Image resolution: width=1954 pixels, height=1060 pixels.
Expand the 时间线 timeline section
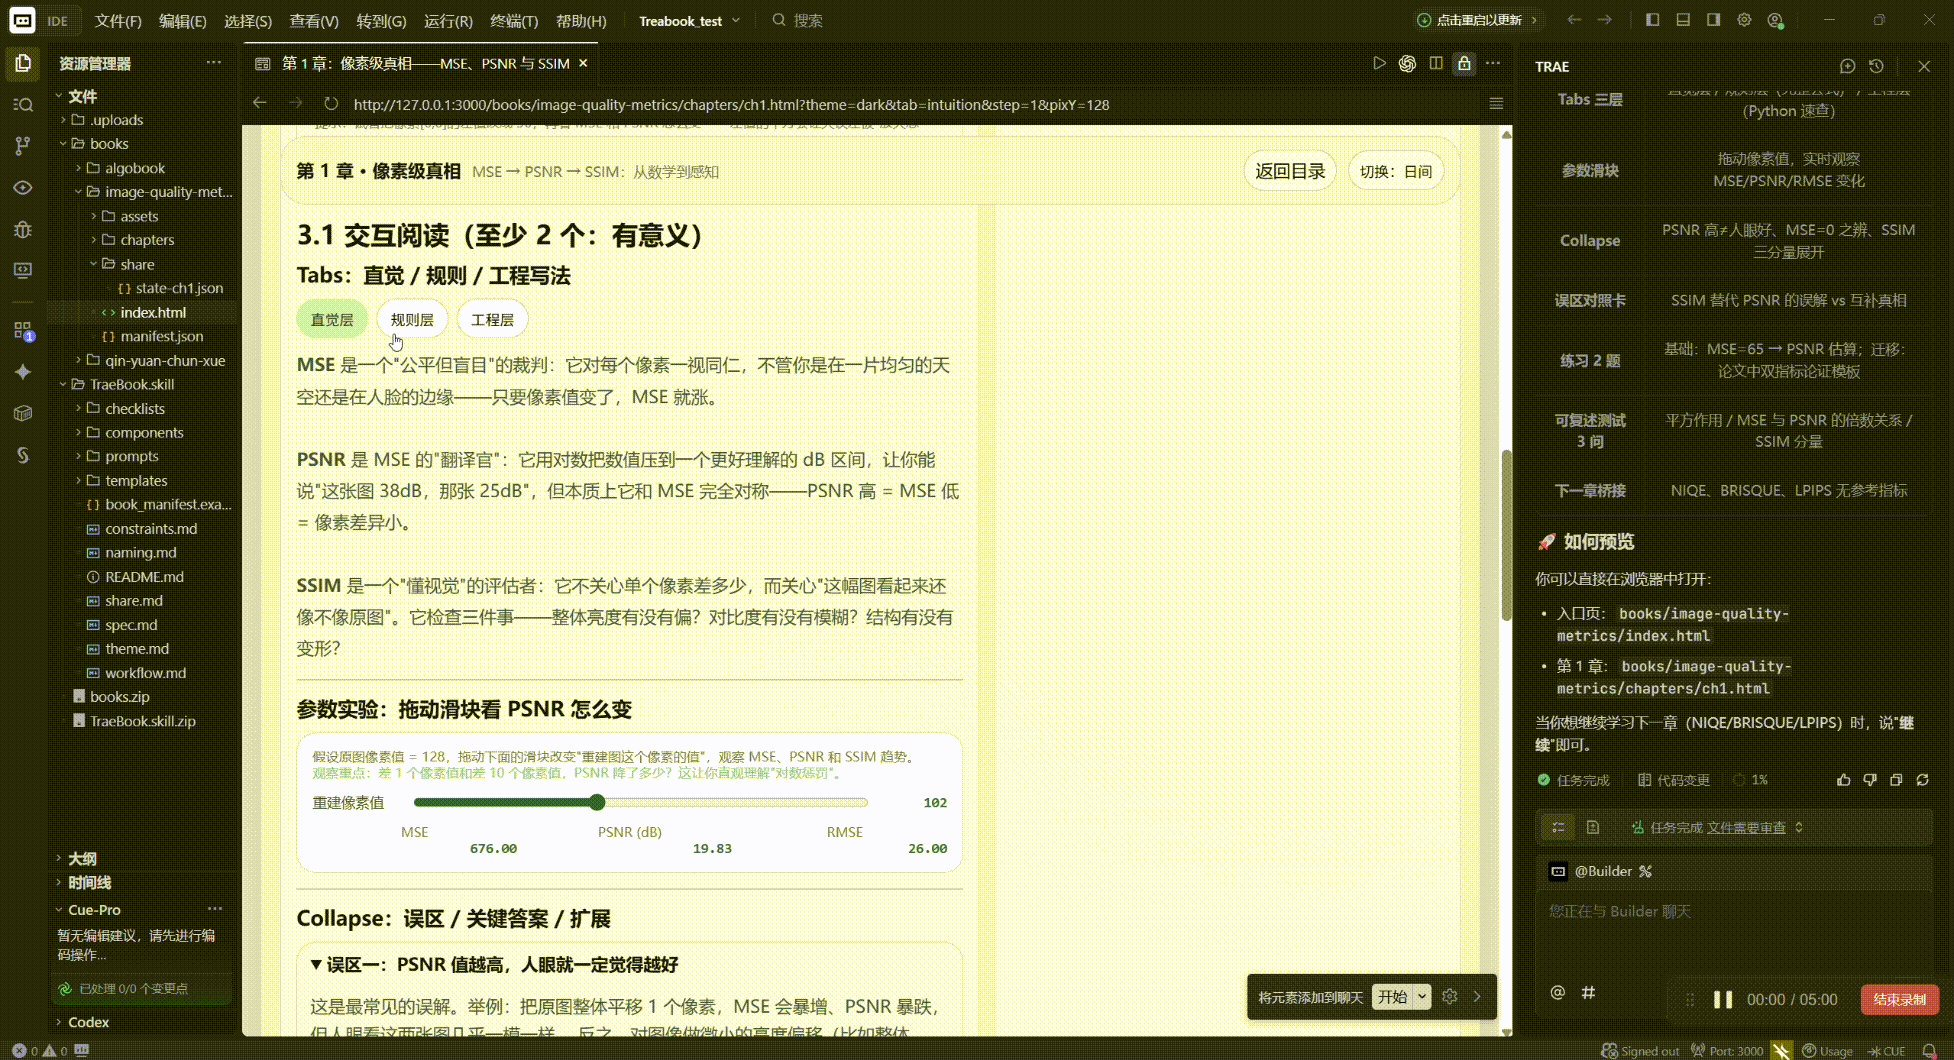89,882
